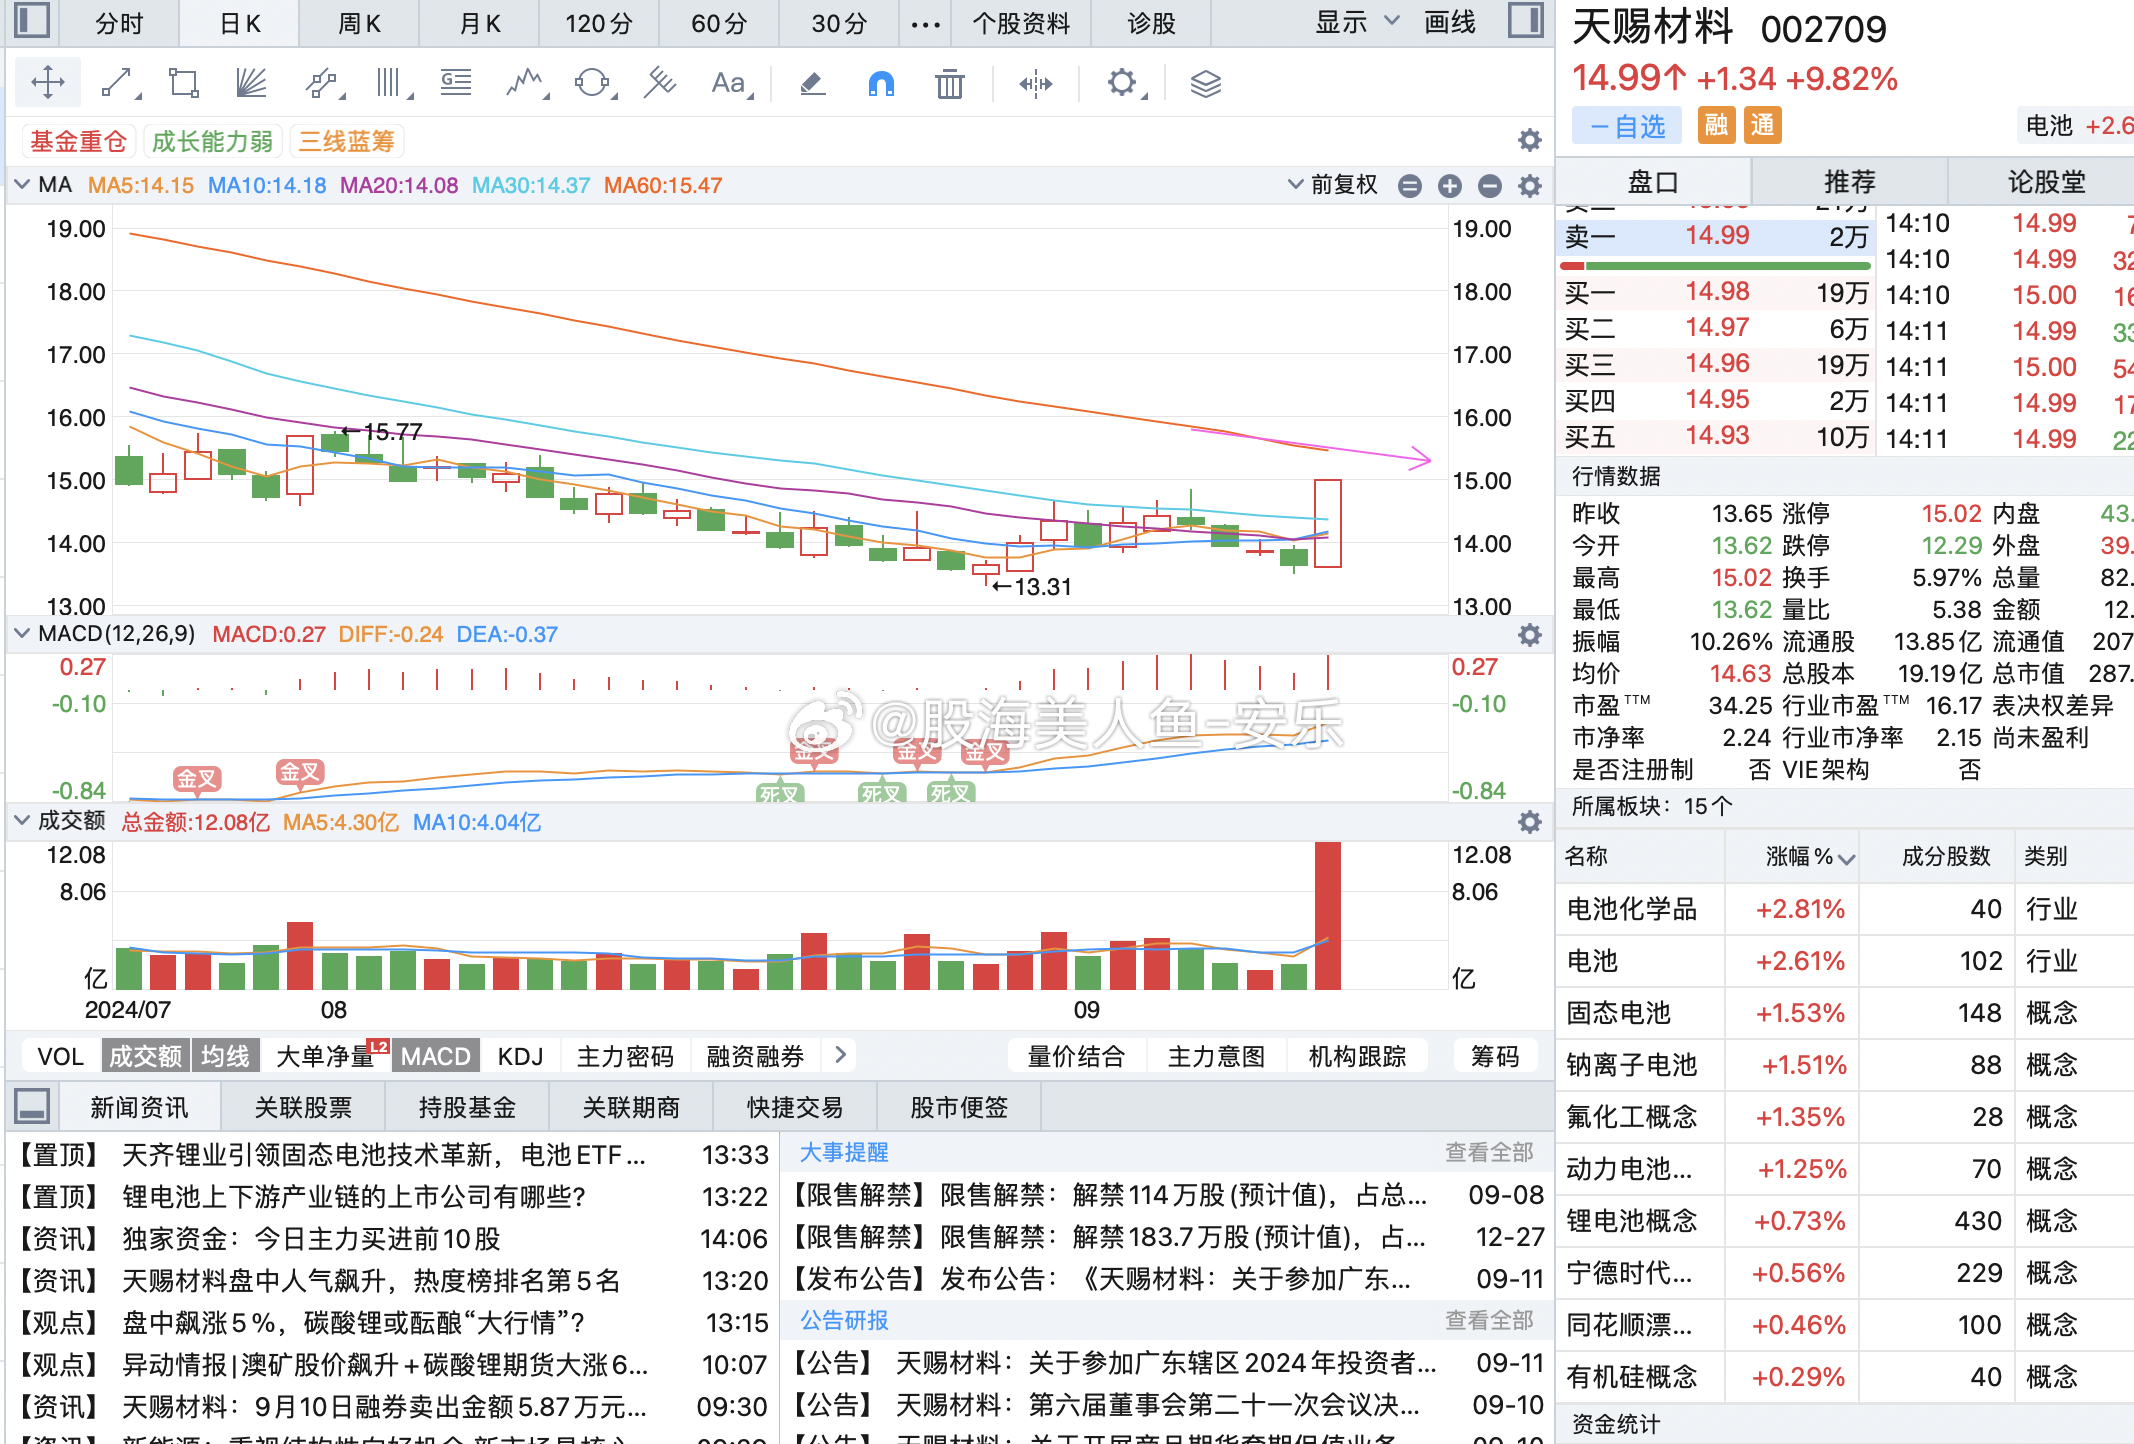Toggle the left sidebar panel icon

[31, 21]
